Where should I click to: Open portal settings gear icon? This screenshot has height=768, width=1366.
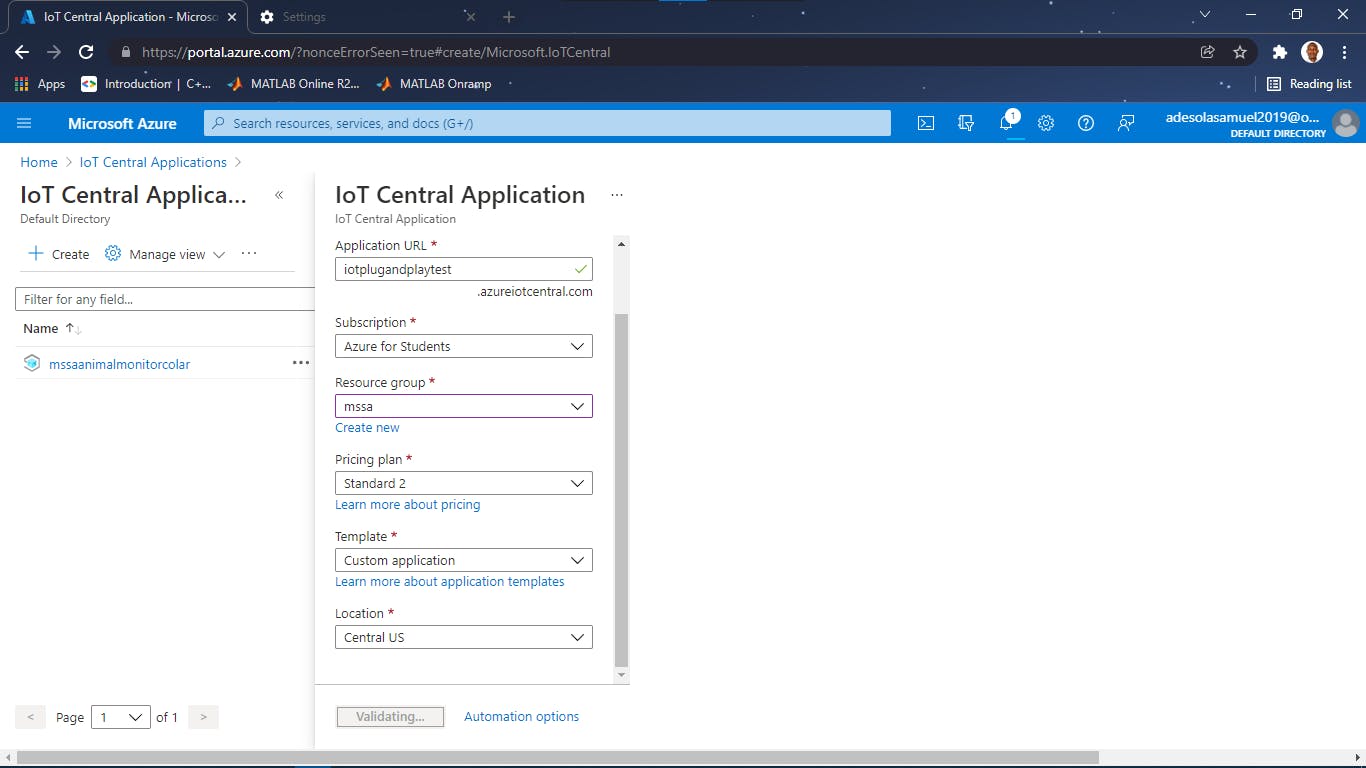click(1046, 123)
